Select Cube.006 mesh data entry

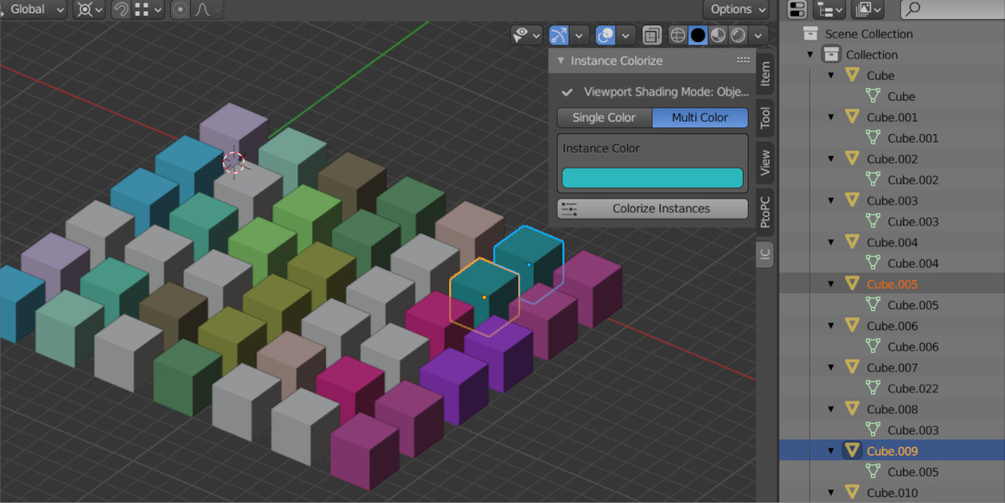913,347
